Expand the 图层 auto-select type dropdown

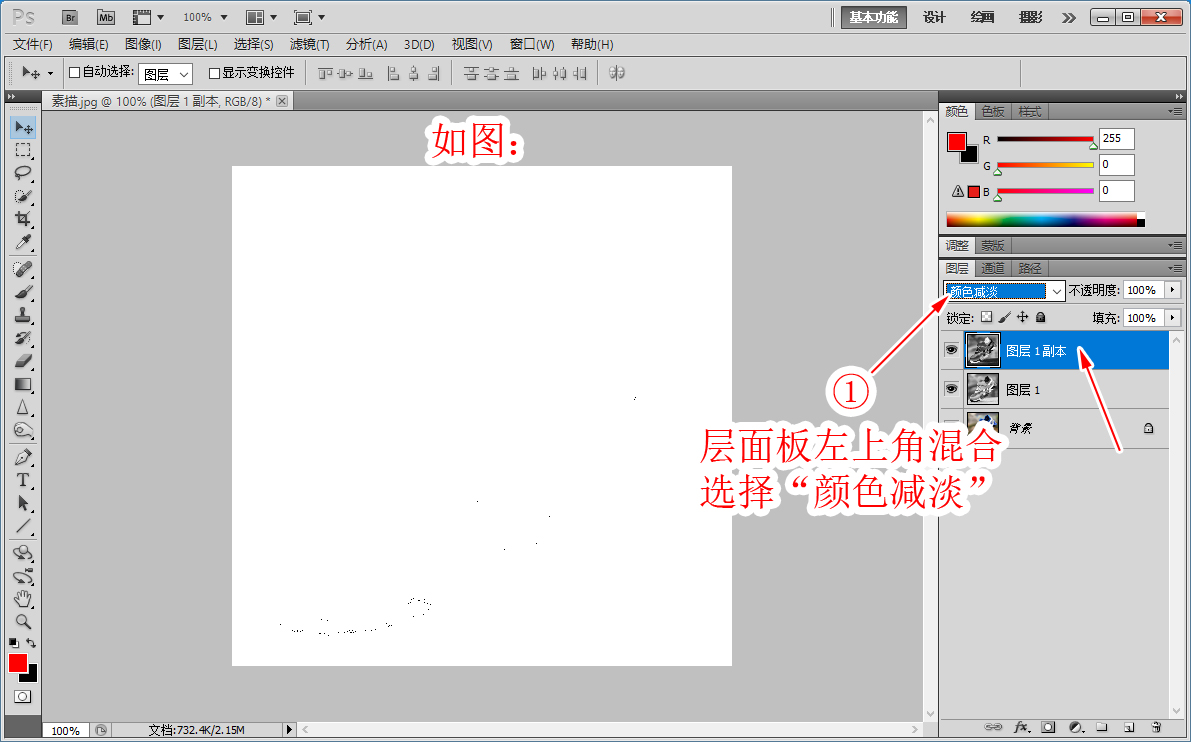[165, 74]
